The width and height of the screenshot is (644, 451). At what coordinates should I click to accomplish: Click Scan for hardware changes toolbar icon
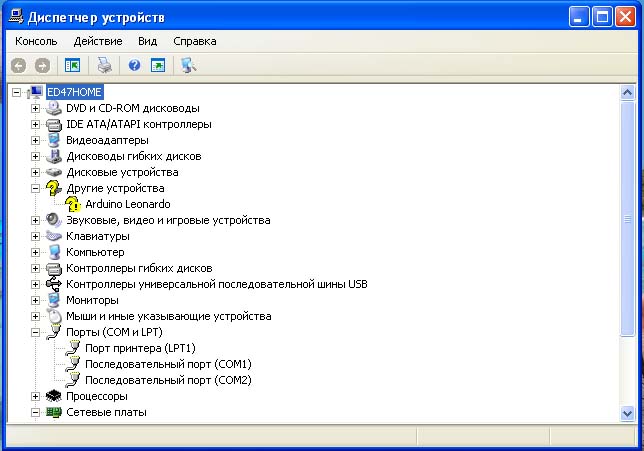(x=188, y=65)
